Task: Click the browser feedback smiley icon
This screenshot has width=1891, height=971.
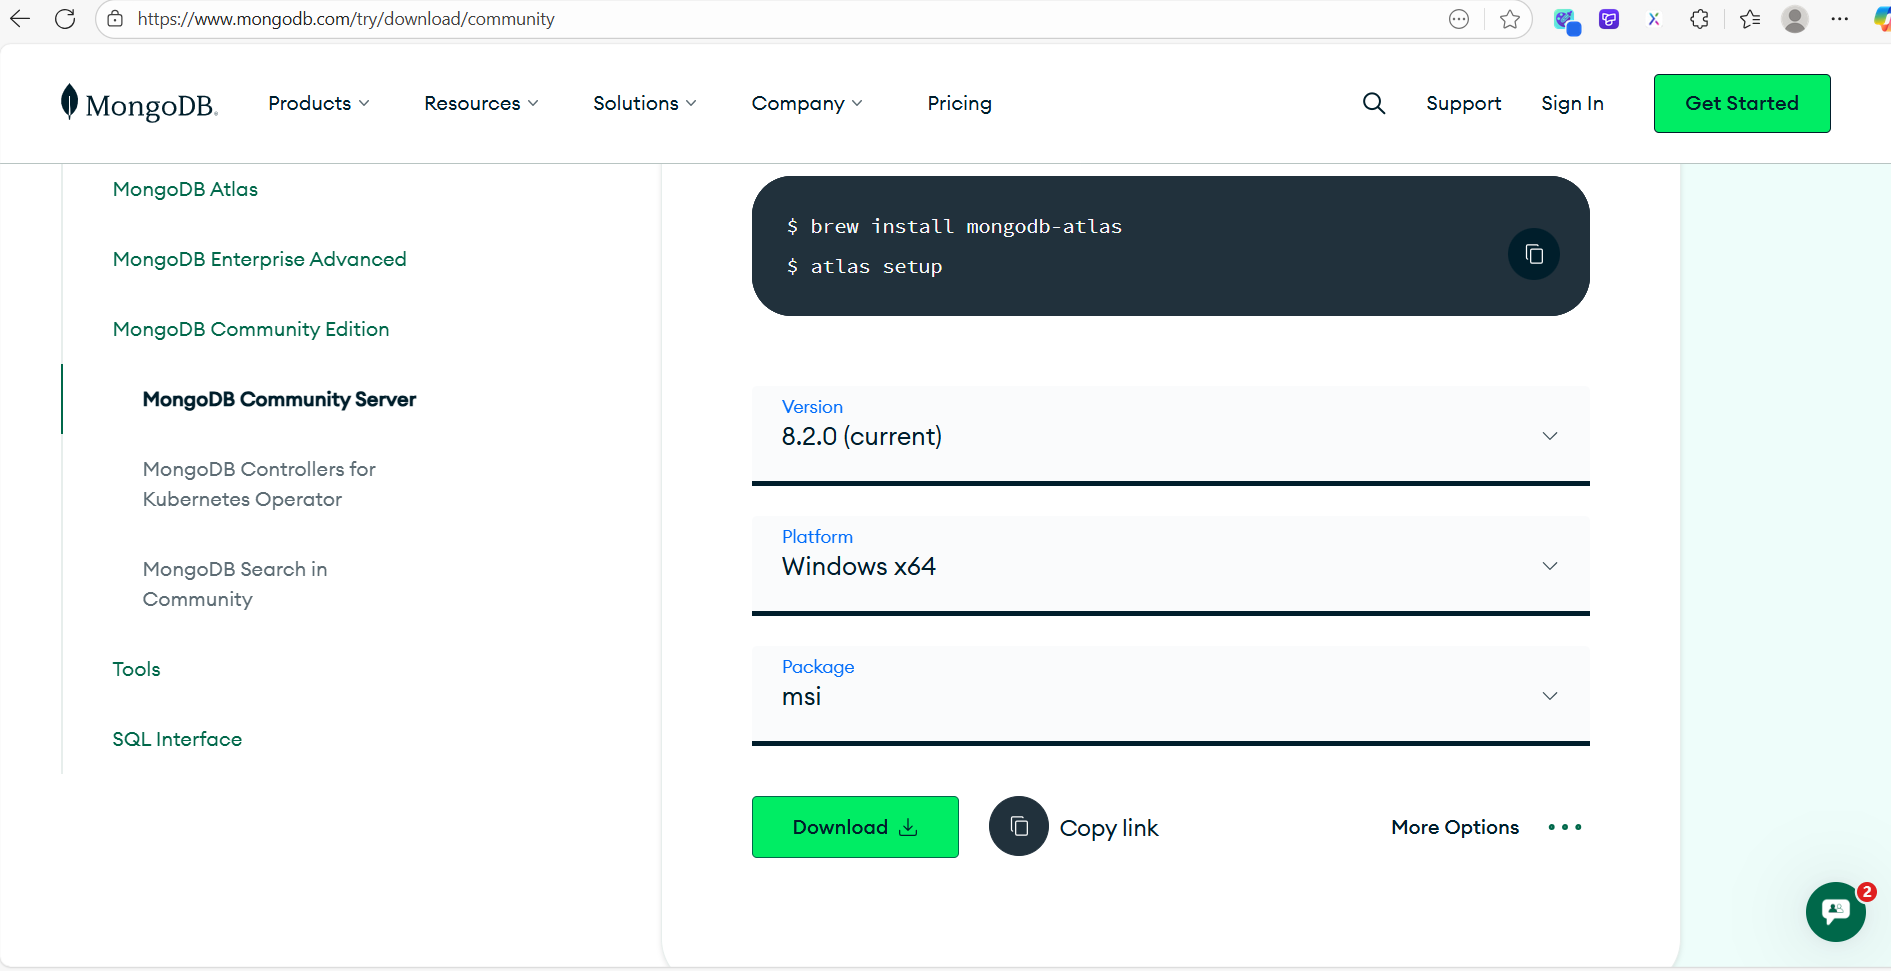Action: pos(1459,19)
